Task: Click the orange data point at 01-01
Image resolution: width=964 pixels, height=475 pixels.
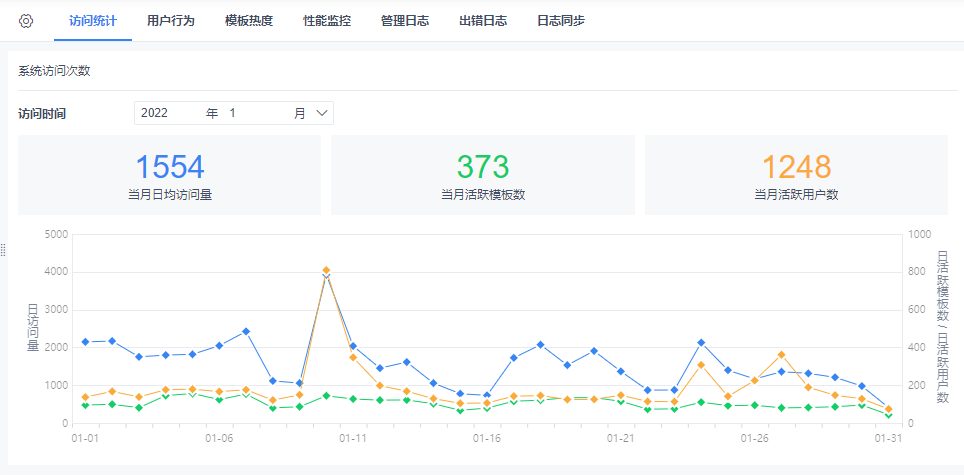Action: pyautogui.click(x=85, y=397)
